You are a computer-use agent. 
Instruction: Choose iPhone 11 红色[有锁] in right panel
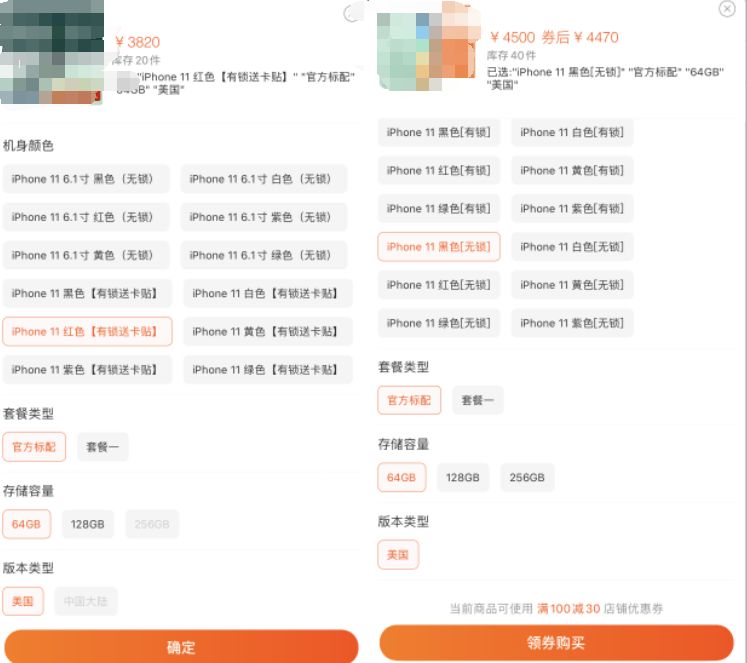click(x=439, y=171)
